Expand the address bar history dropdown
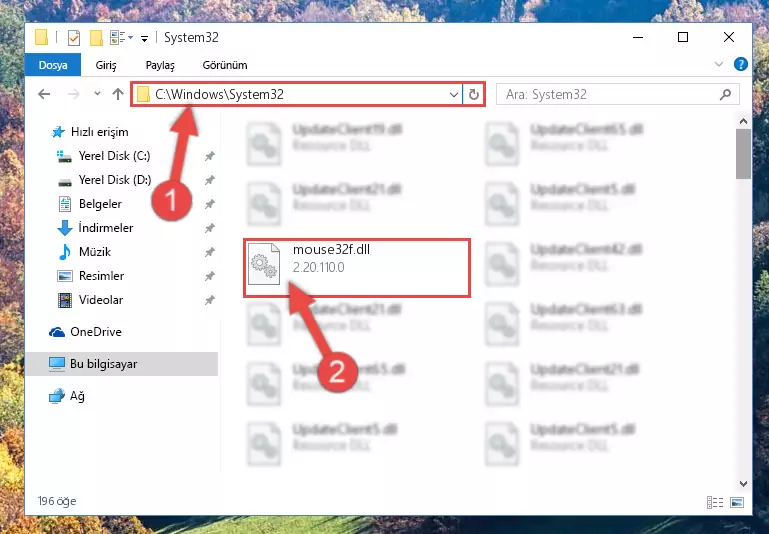 [454, 94]
